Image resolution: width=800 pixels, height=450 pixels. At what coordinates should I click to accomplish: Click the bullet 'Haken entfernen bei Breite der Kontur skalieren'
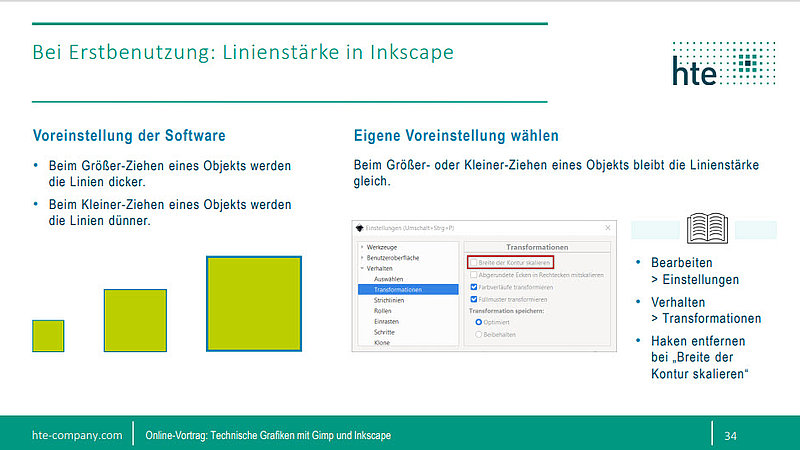click(x=699, y=357)
